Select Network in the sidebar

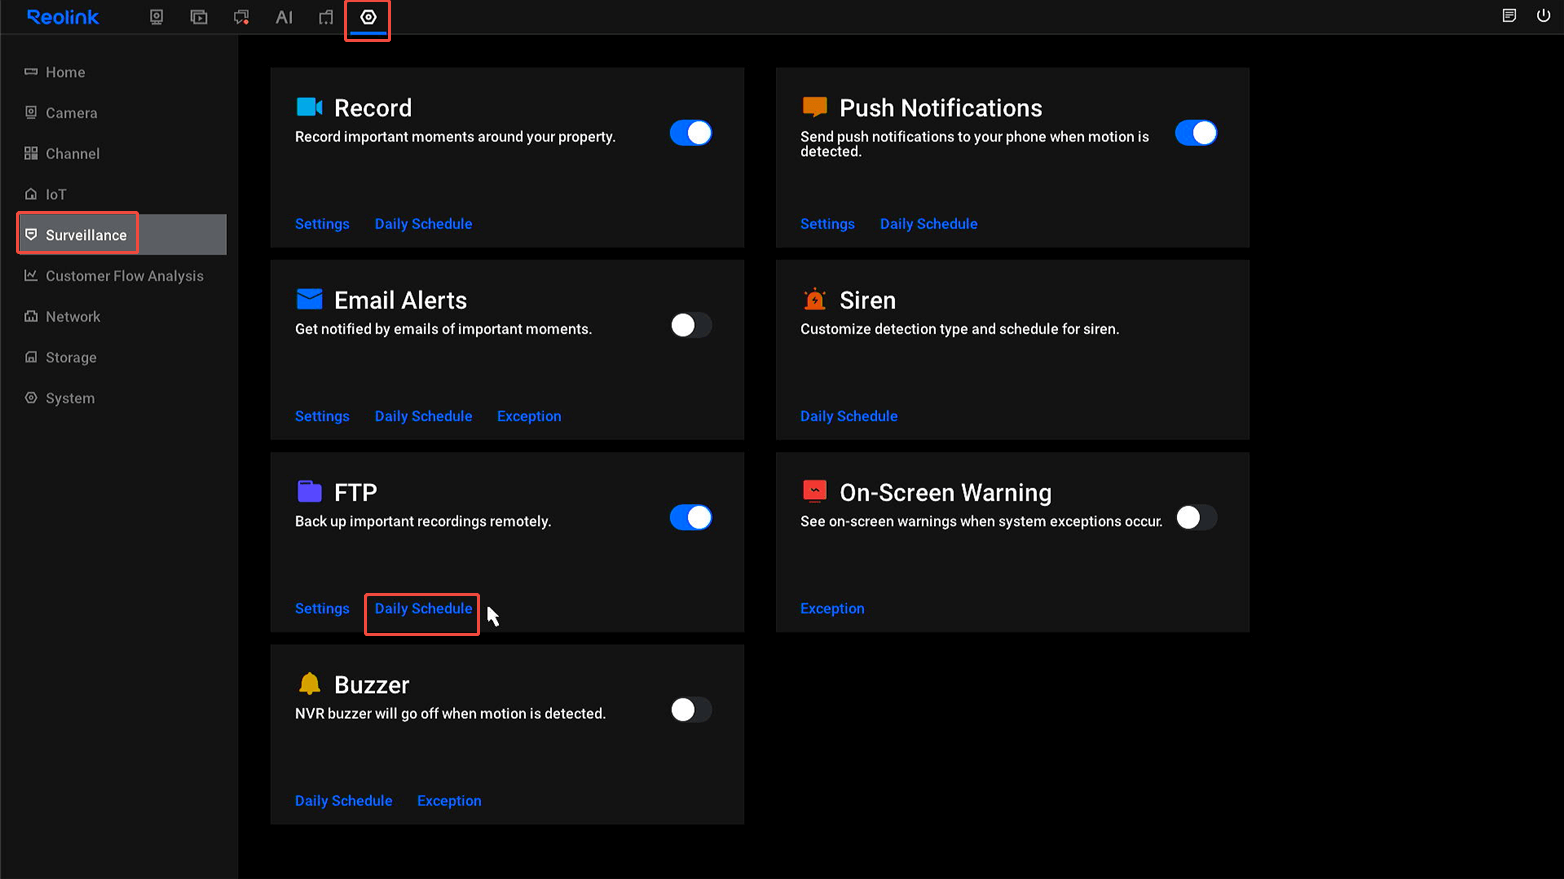coord(73,317)
